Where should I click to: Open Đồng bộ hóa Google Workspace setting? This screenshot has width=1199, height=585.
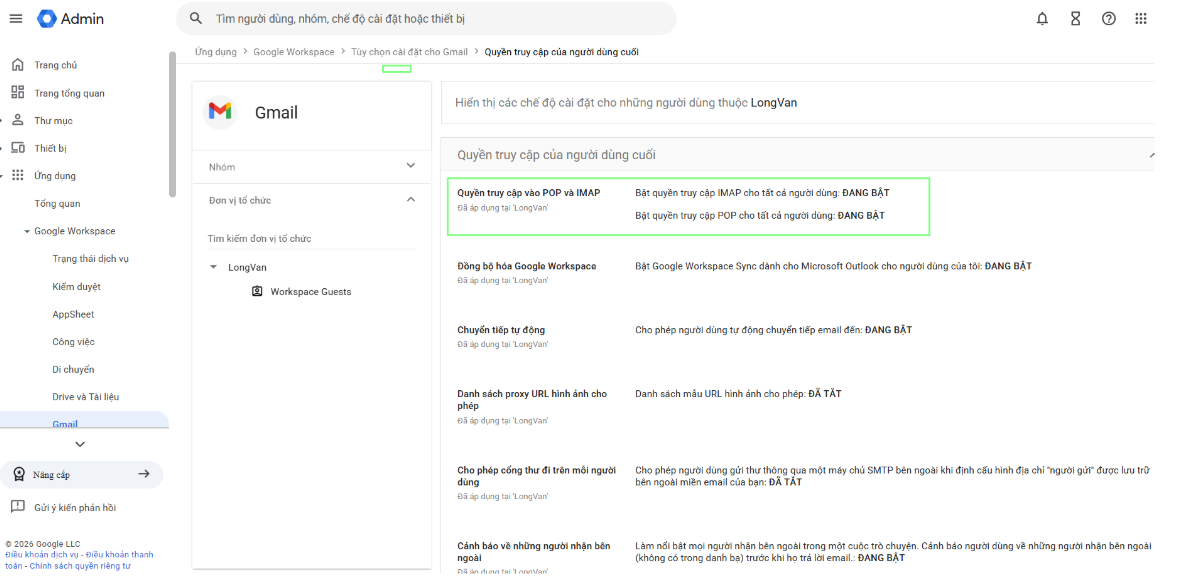coord(527,266)
